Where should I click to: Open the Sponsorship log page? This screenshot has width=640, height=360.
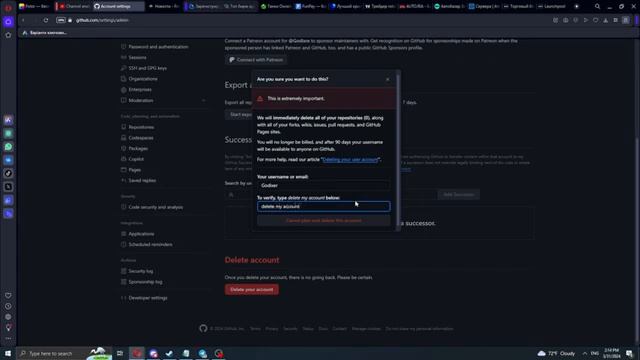tap(145, 282)
